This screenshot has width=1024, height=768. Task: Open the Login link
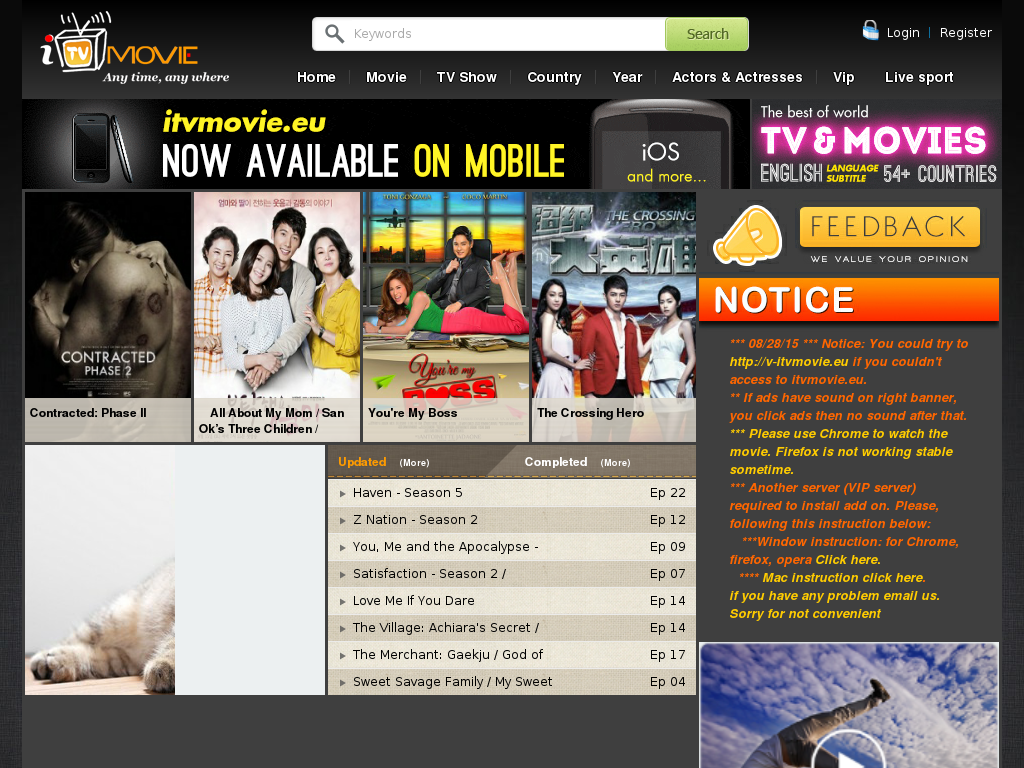903,33
